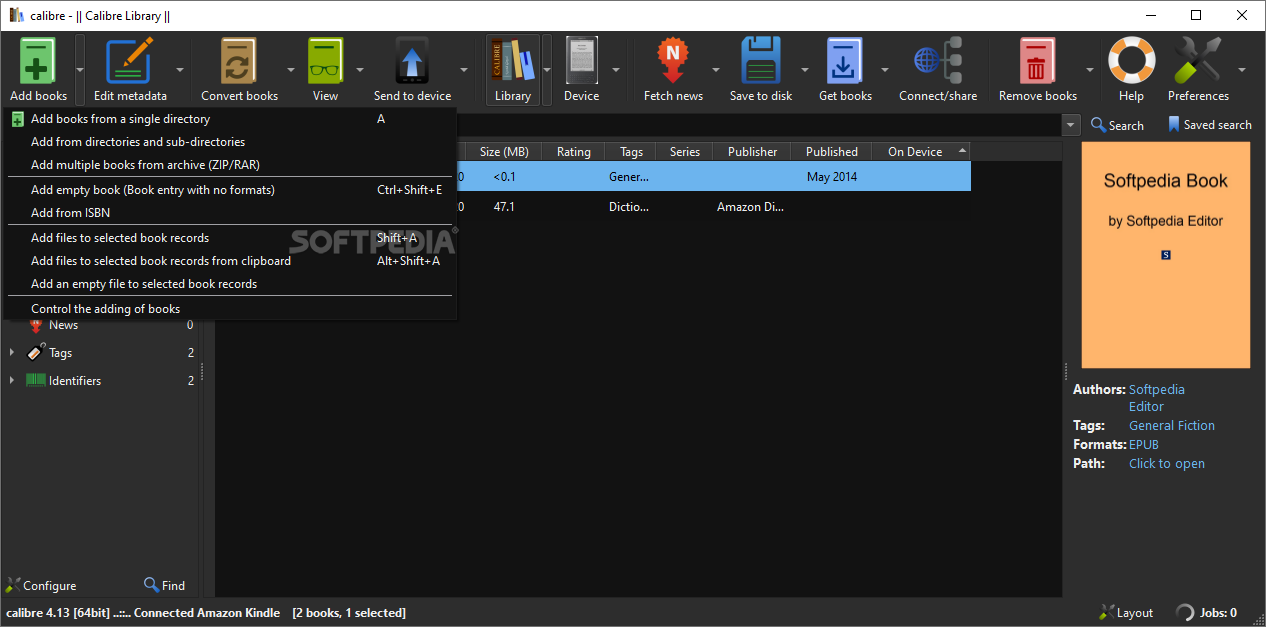The height and width of the screenshot is (627, 1266).
Task: Click Send to device icon
Action: pyautogui.click(x=412, y=61)
